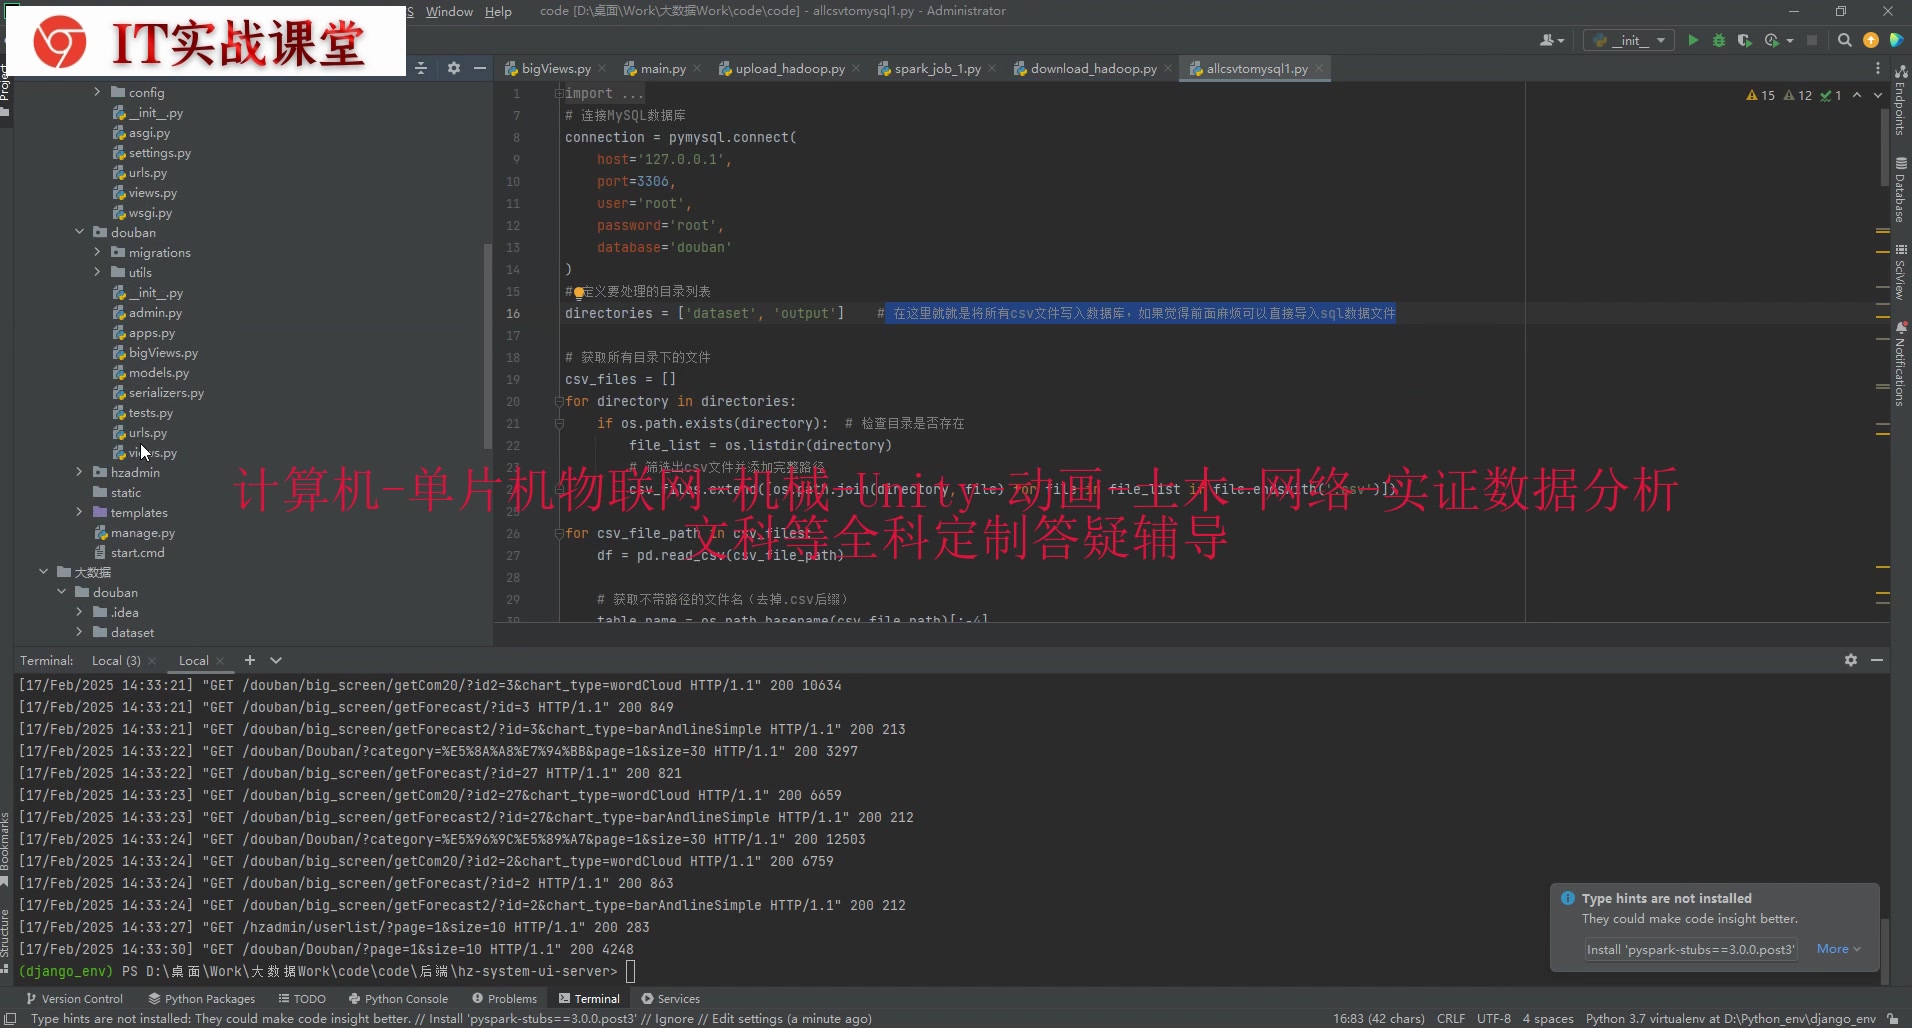Open terminal settings gear
Viewport: 1912px width, 1028px height.
coord(1851,660)
